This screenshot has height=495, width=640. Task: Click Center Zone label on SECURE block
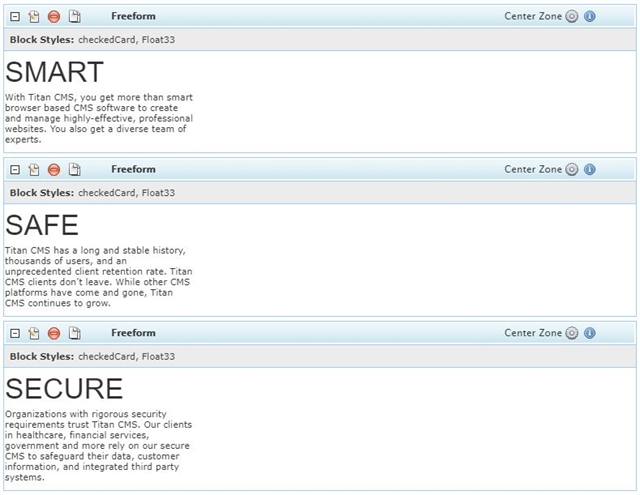pyautogui.click(x=533, y=333)
